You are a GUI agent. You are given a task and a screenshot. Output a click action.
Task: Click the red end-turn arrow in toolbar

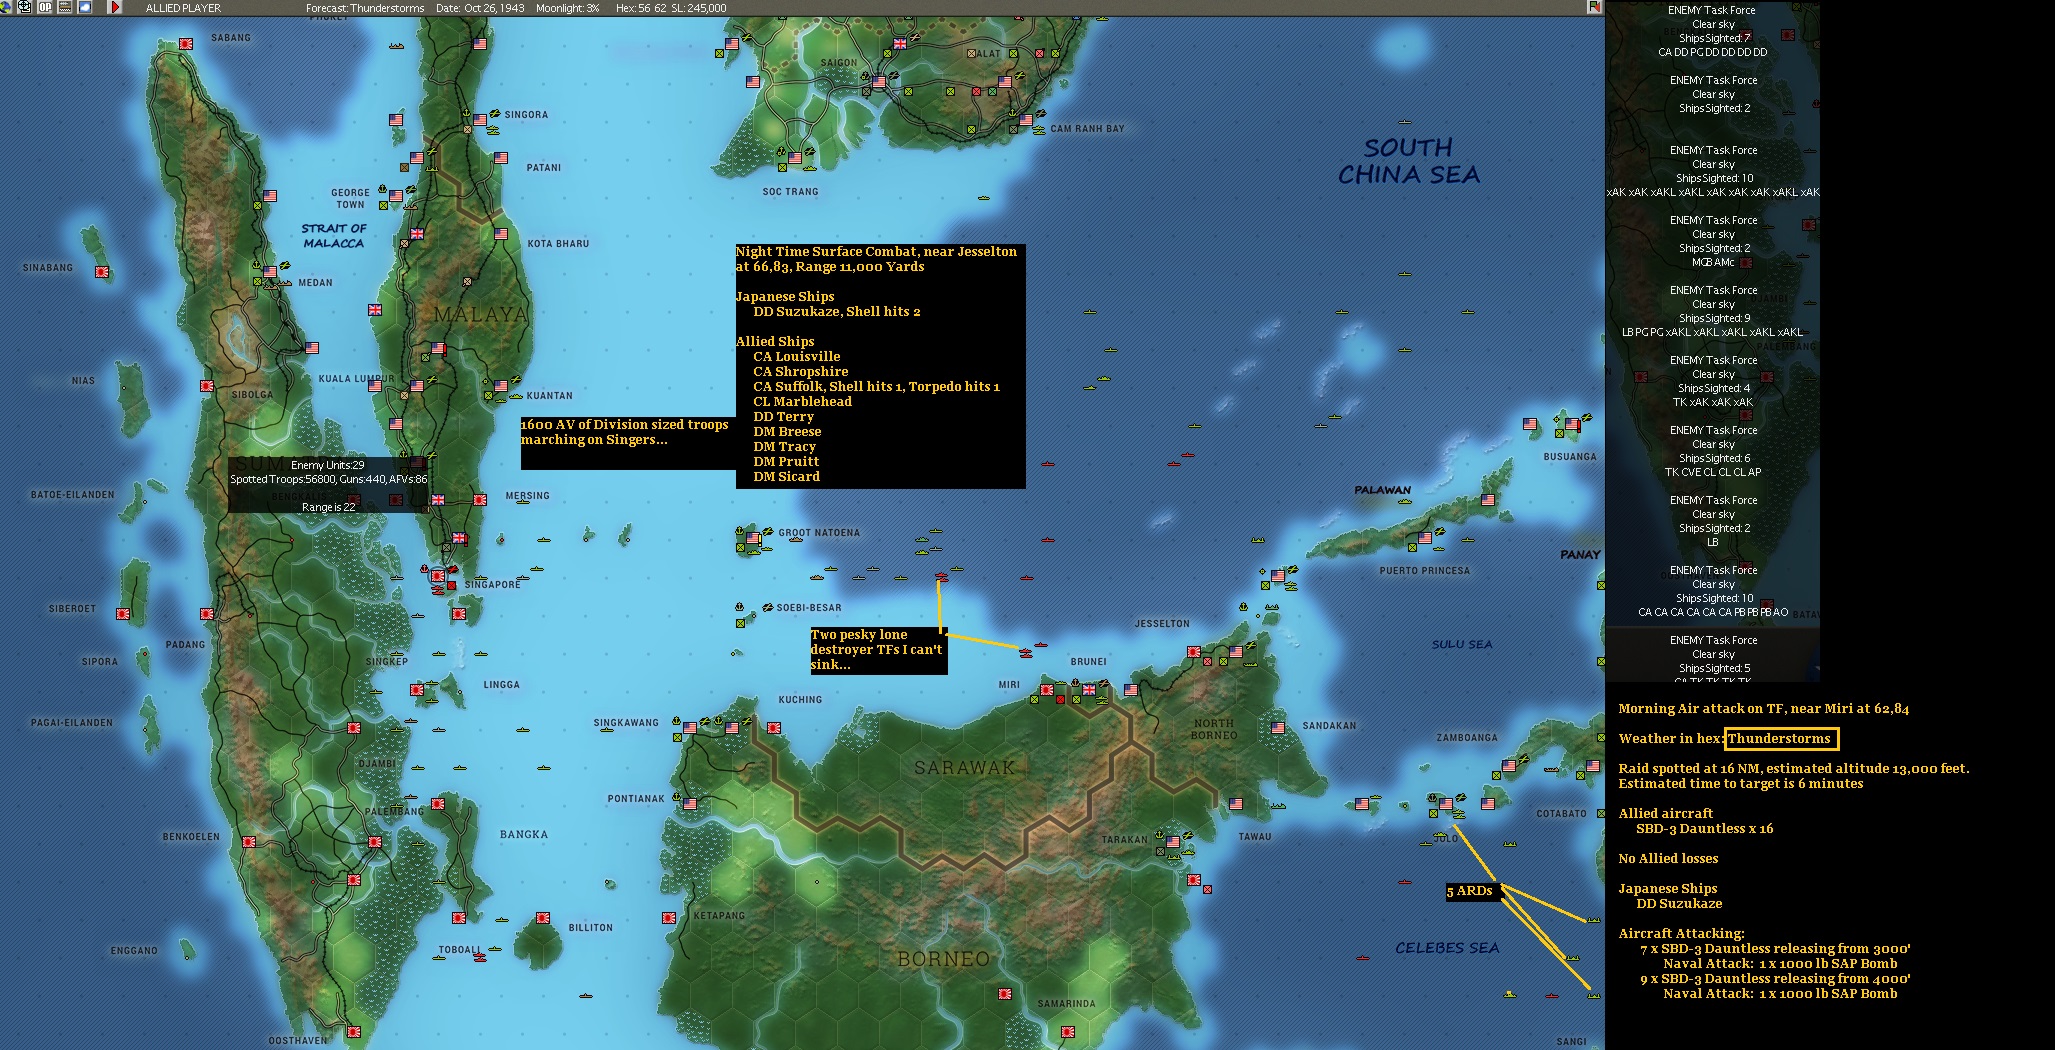pos(115,7)
